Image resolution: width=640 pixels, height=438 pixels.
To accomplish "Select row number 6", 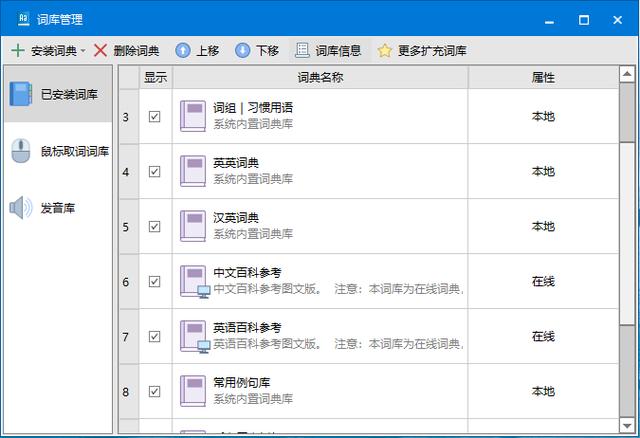I will (x=129, y=282).
